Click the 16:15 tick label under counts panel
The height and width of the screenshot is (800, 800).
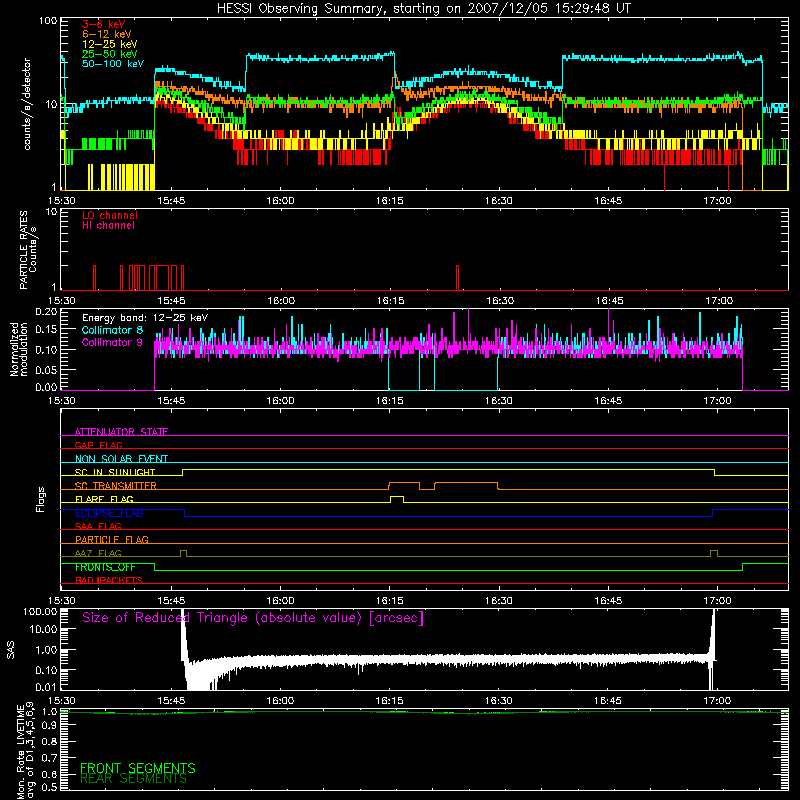coord(389,201)
